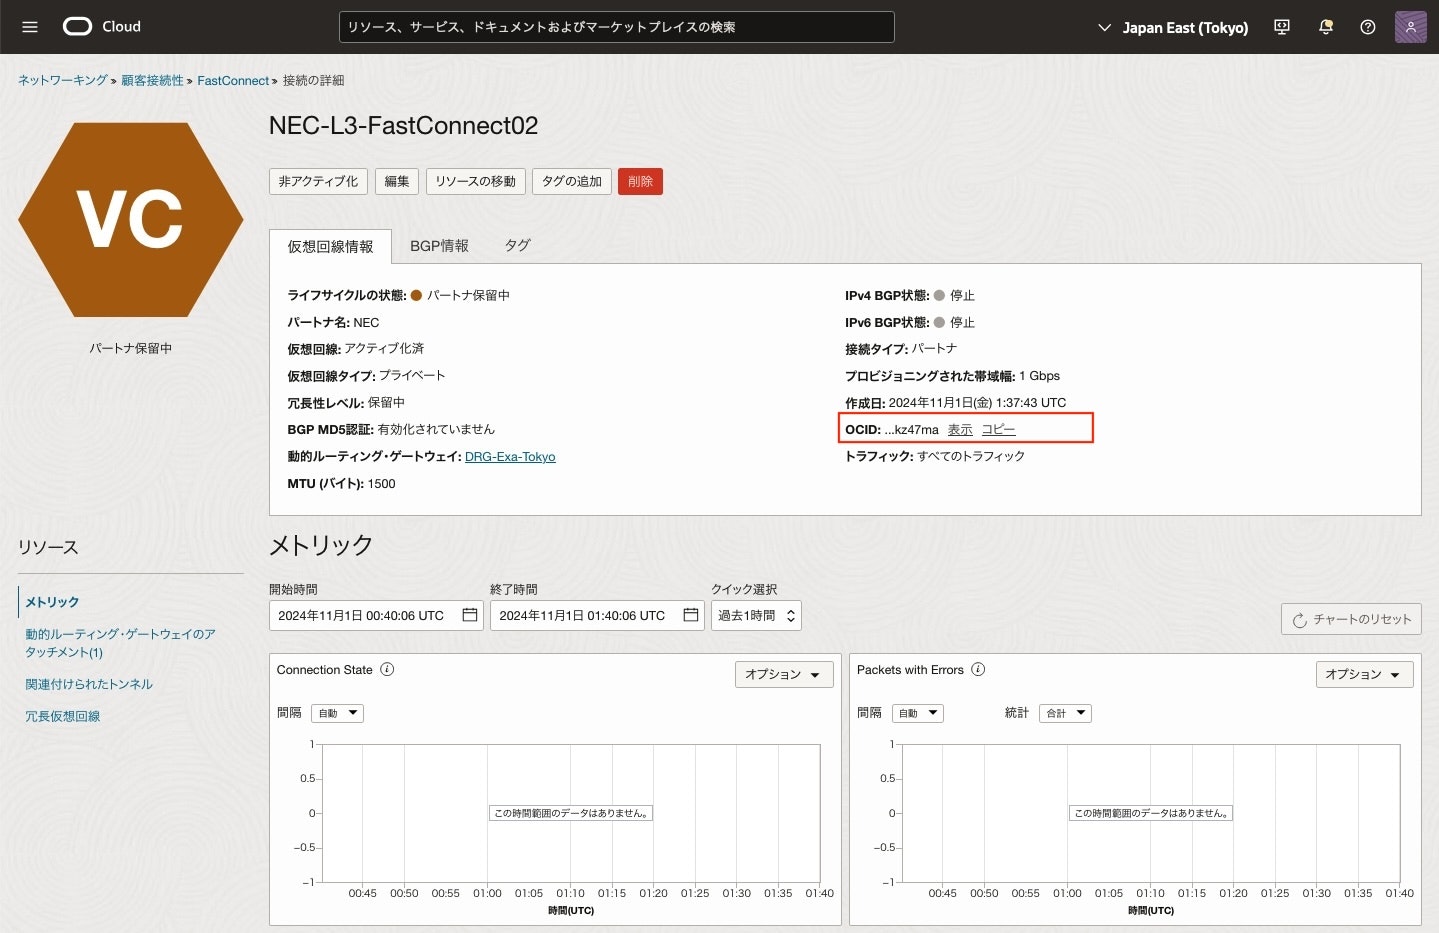Open calendar icon for end time
Image resolution: width=1439 pixels, height=933 pixels.
pyautogui.click(x=691, y=615)
